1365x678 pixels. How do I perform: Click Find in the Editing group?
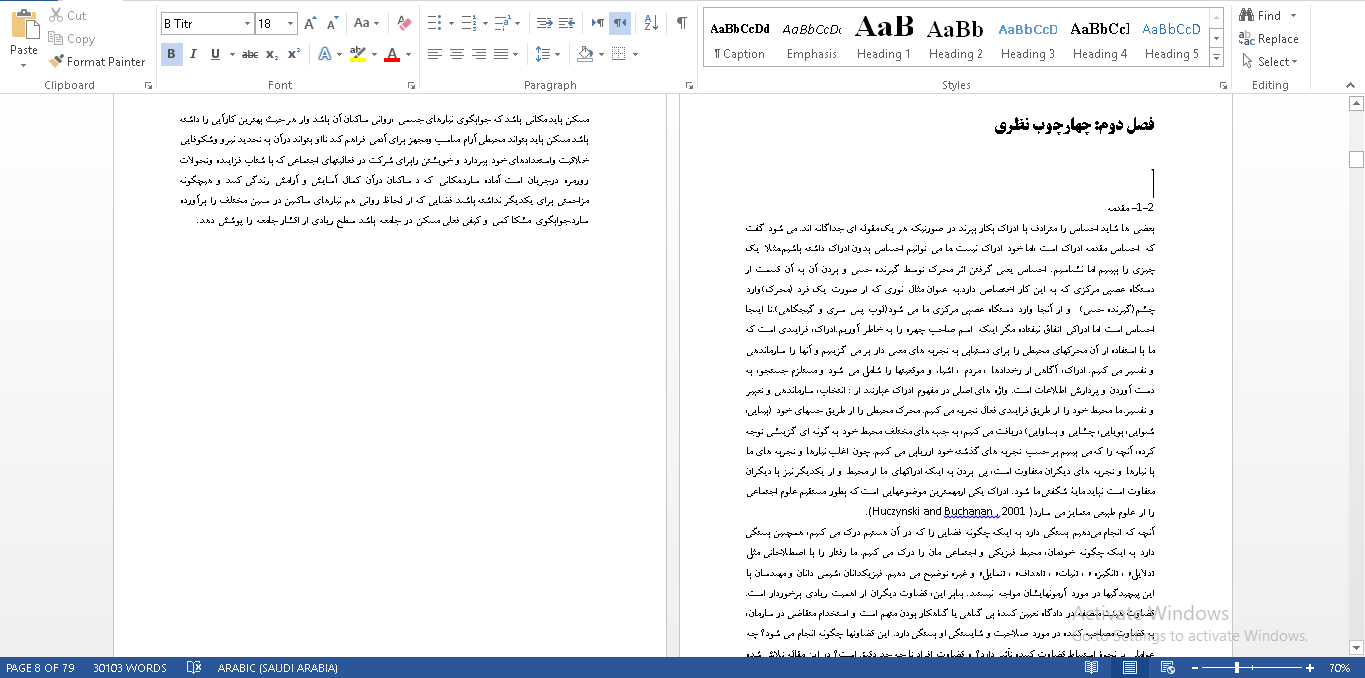click(1260, 16)
